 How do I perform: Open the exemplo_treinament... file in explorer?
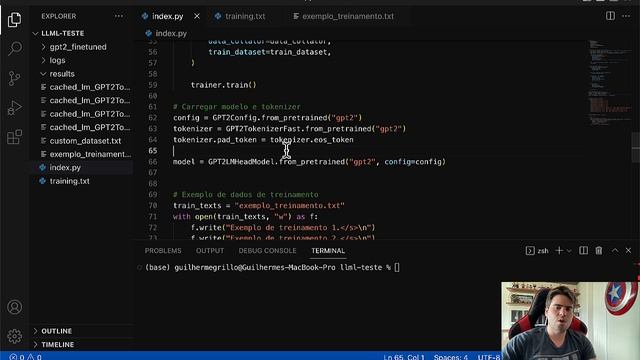(90, 154)
